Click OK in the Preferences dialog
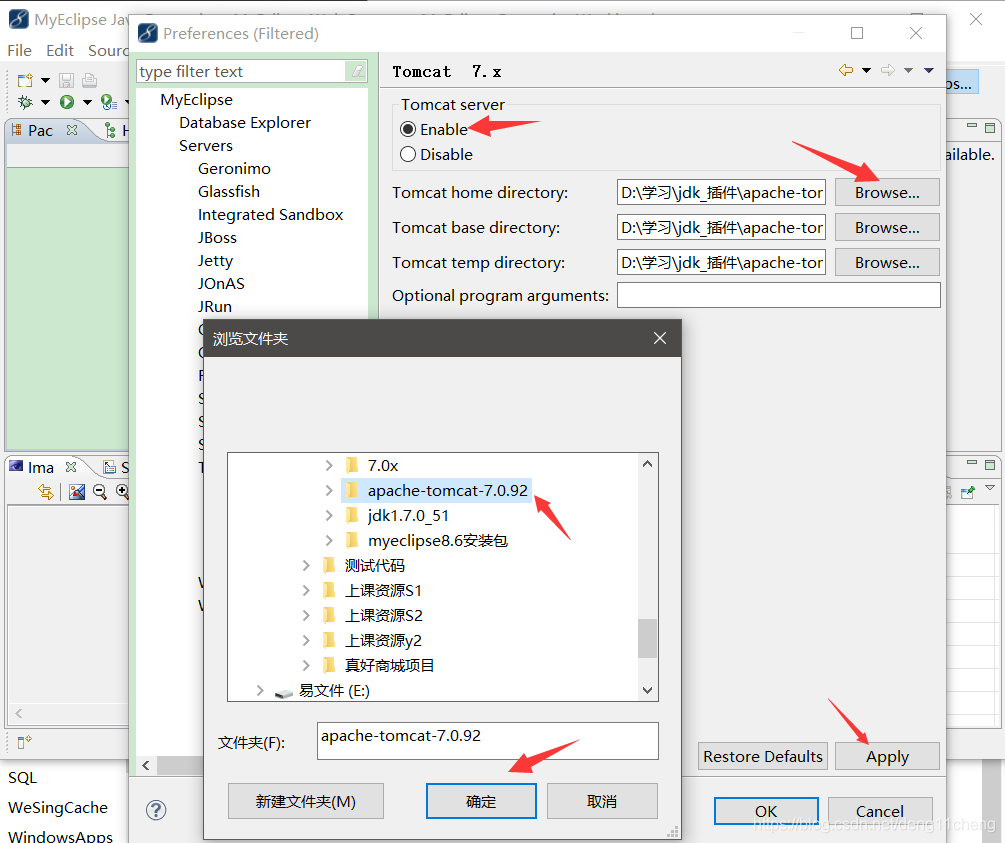 766,812
